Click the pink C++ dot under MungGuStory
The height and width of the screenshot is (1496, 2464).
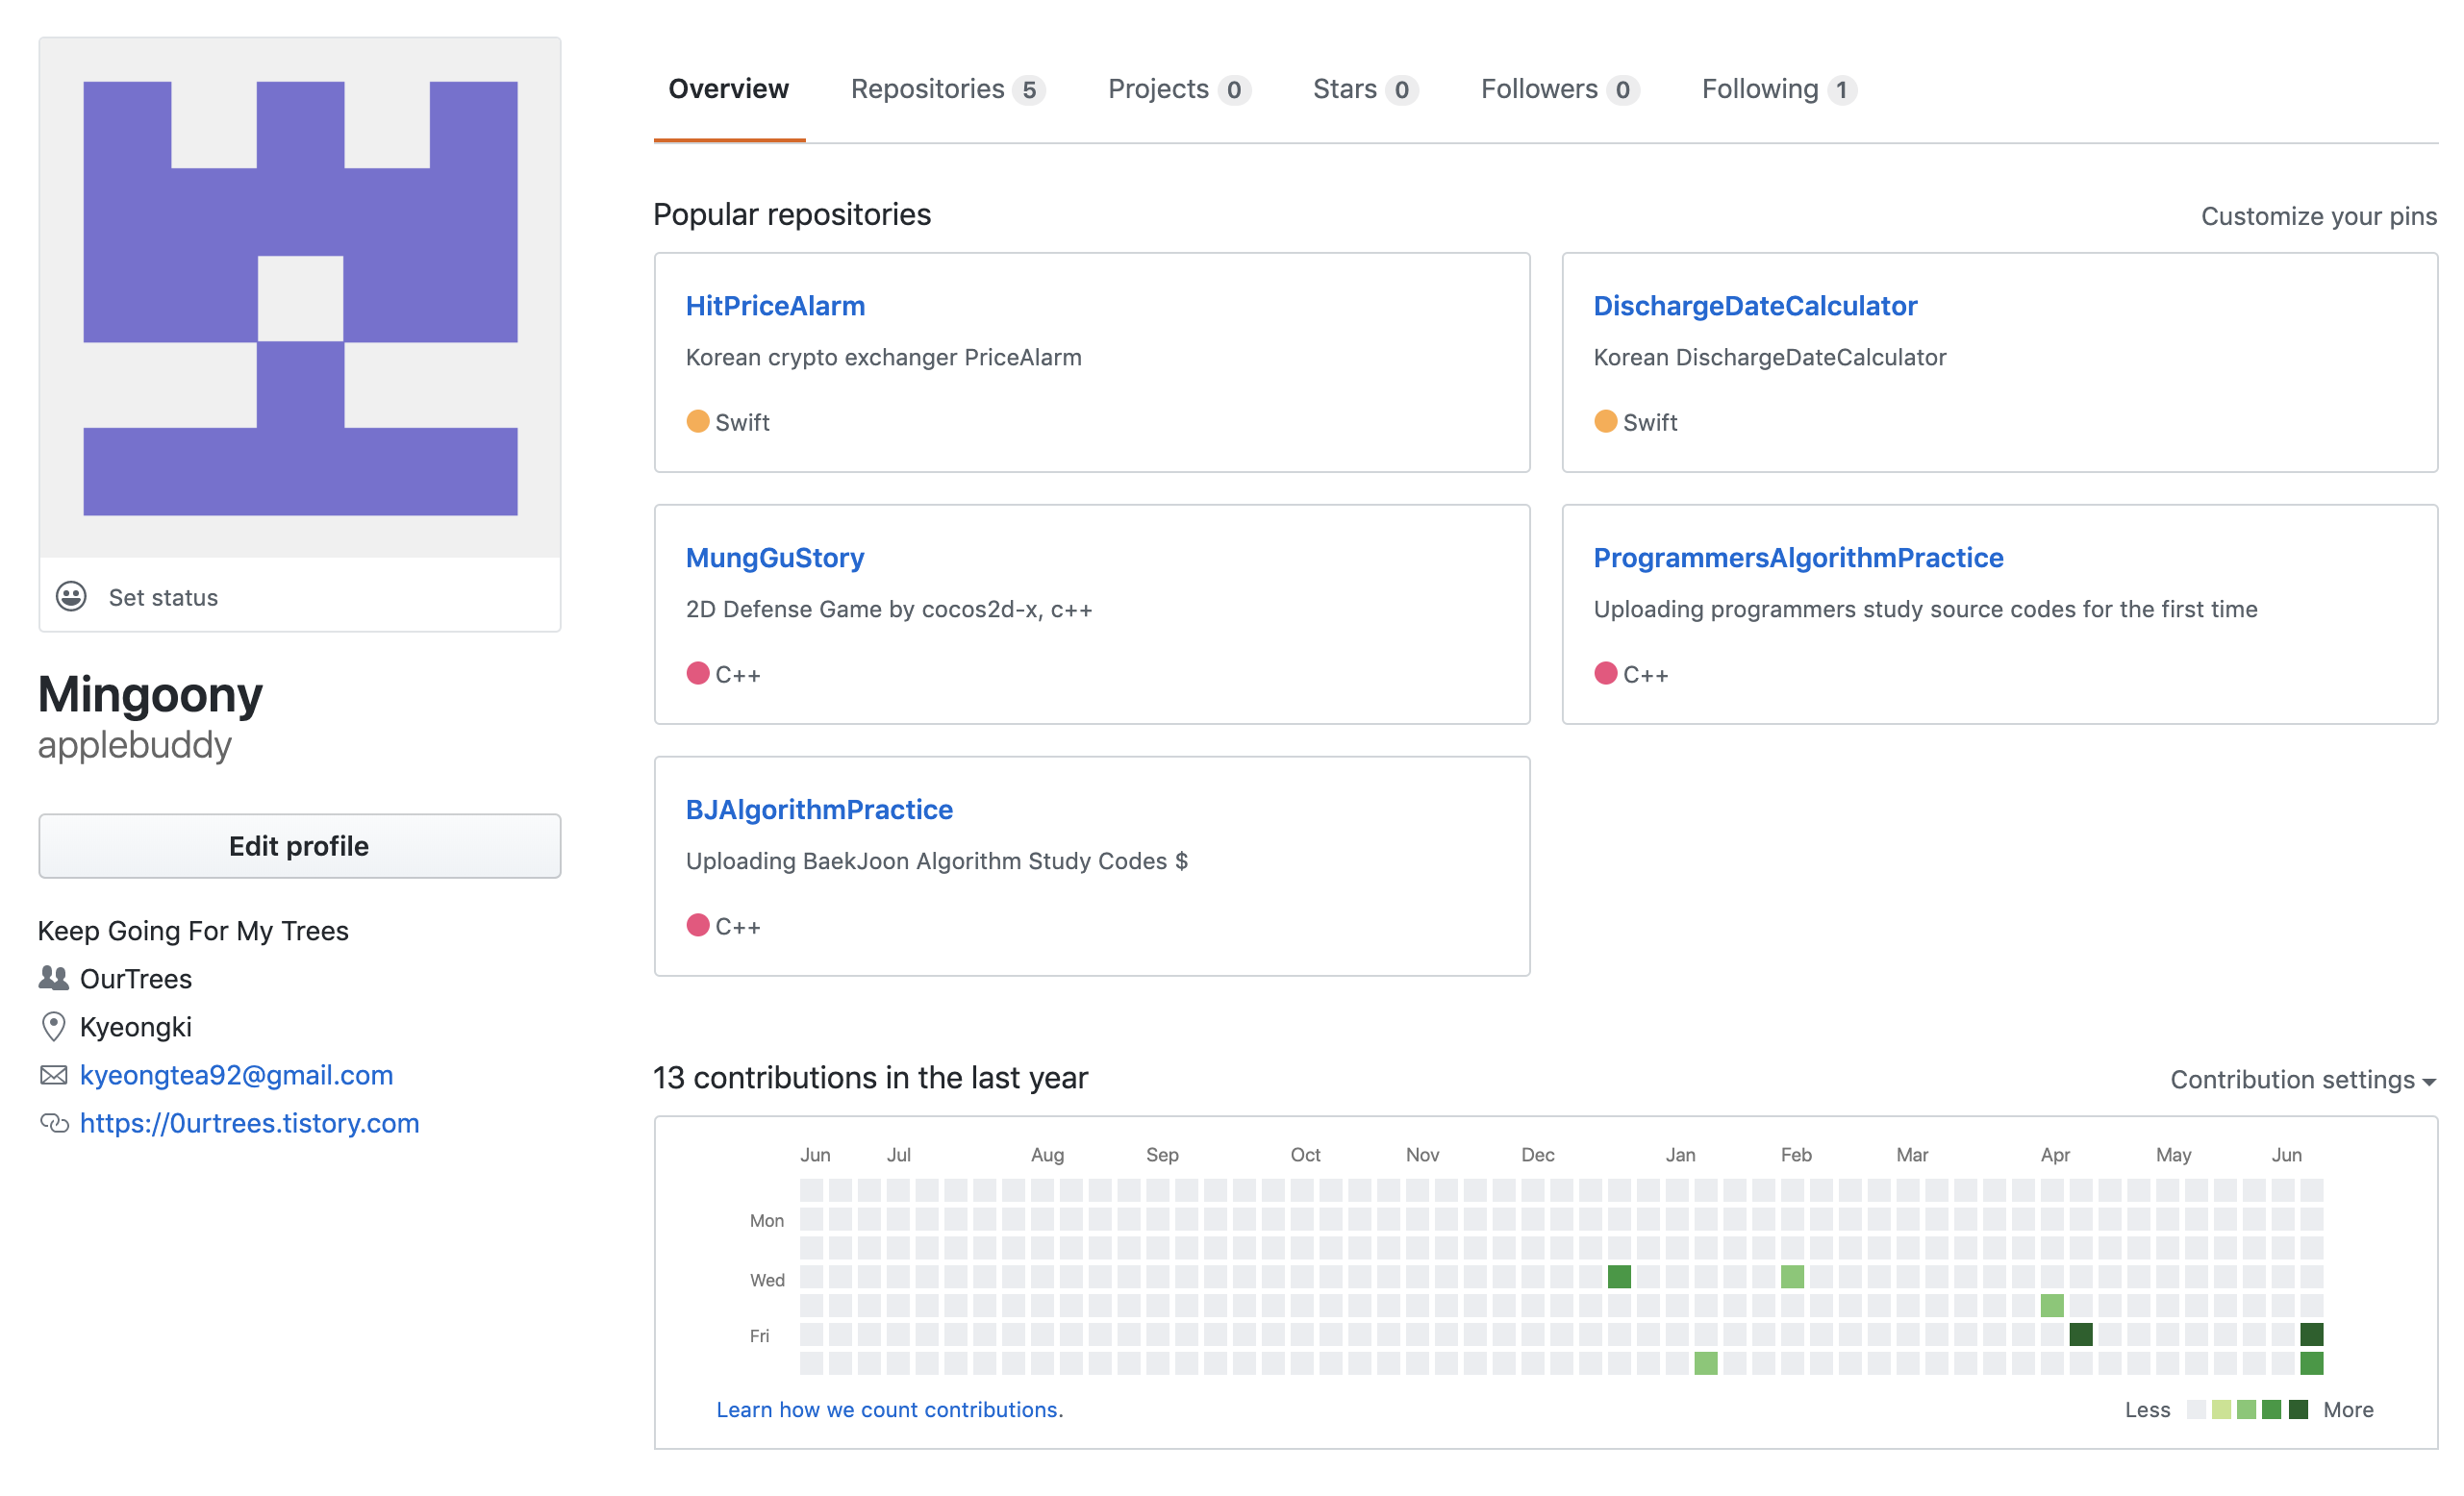coord(698,674)
